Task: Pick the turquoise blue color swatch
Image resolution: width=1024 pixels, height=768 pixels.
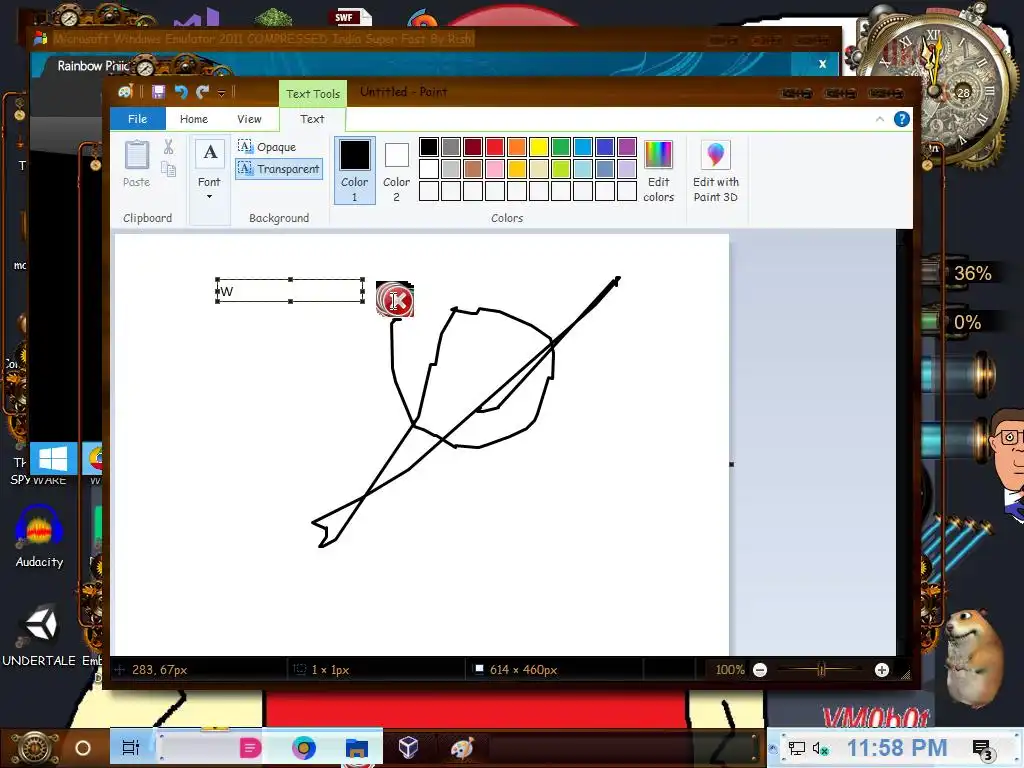Action: point(583,147)
